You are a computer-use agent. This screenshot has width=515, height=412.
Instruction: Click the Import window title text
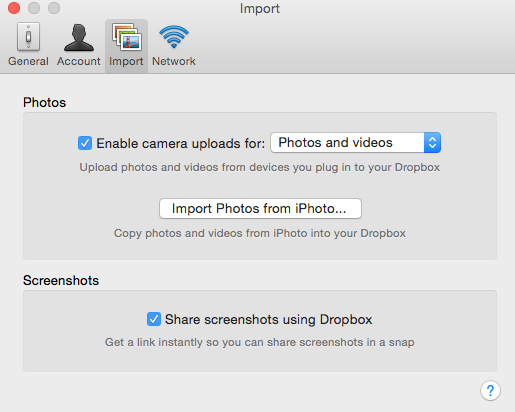coord(260,9)
